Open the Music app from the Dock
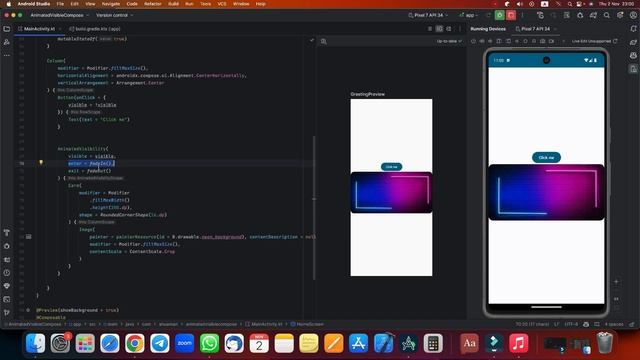The height and width of the screenshot is (360, 640). click(x=519, y=343)
